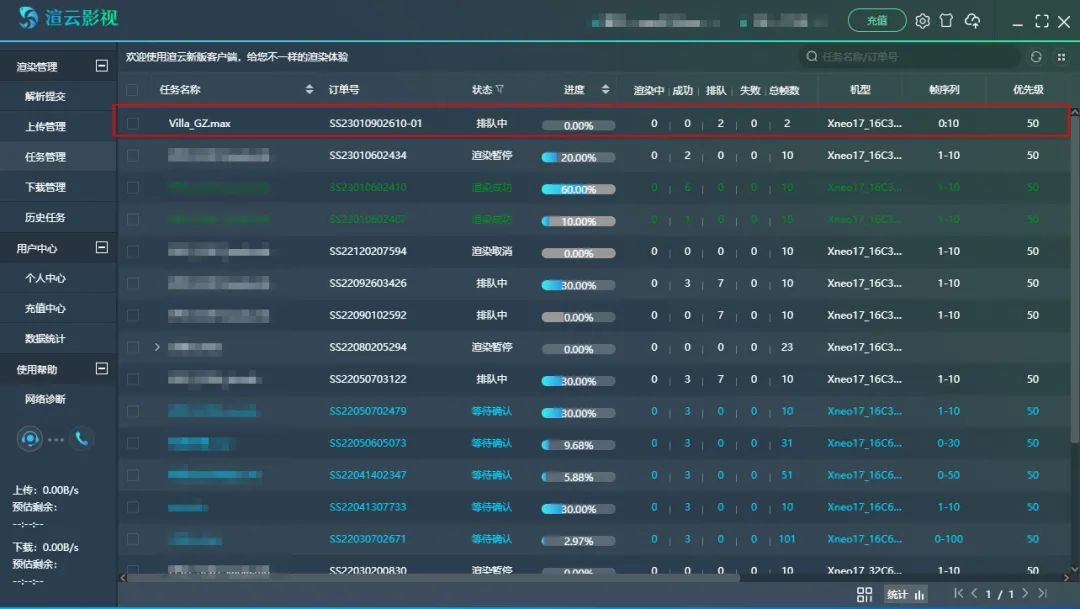Refresh the task list with refresh icon
Image resolution: width=1080 pixels, height=609 pixels.
(1036, 57)
